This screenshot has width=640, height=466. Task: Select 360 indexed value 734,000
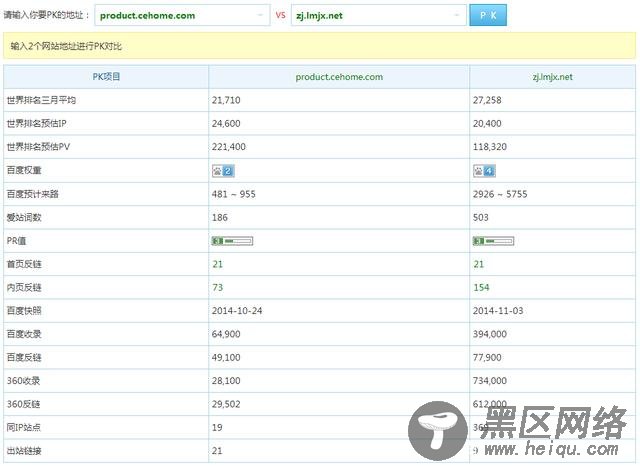pyautogui.click(x=490, y=381)
